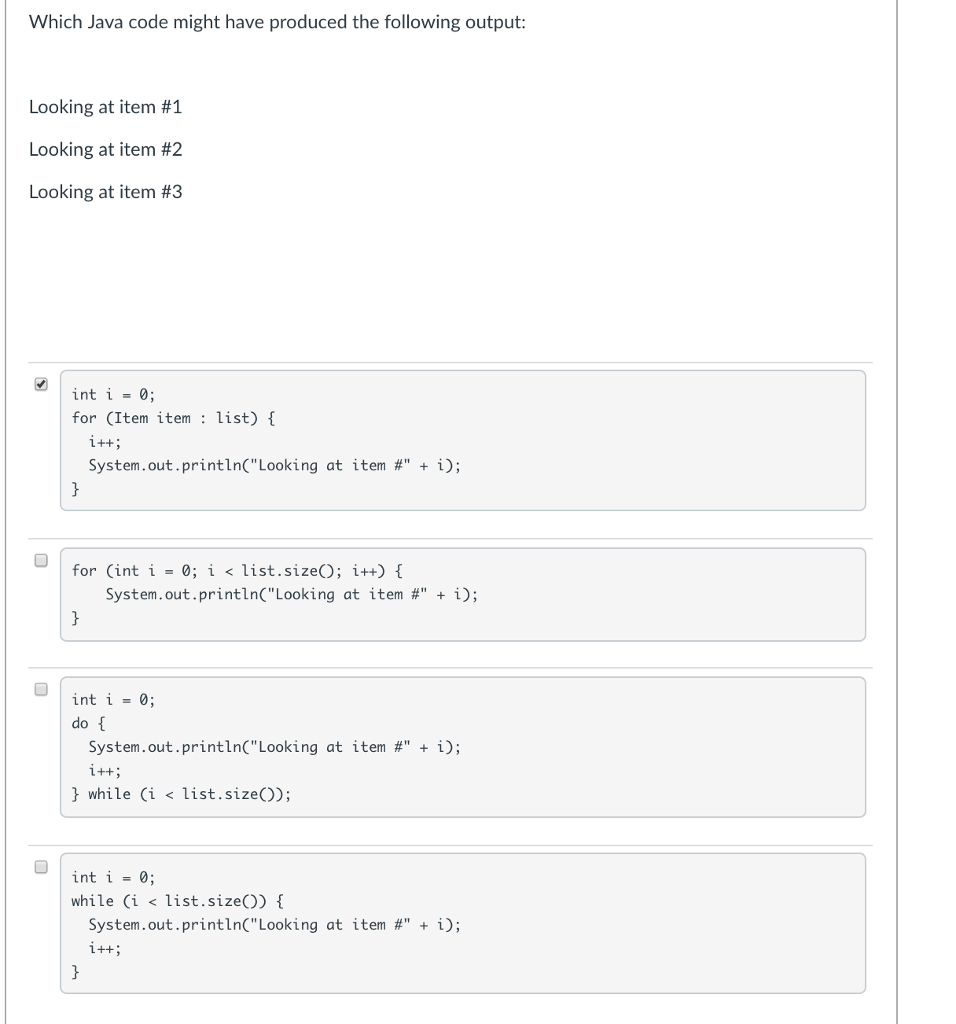Click the 'while (i < list.size())' line in fourth option
Viewport: 956px width, 1024px height.
tap(175, 900)
